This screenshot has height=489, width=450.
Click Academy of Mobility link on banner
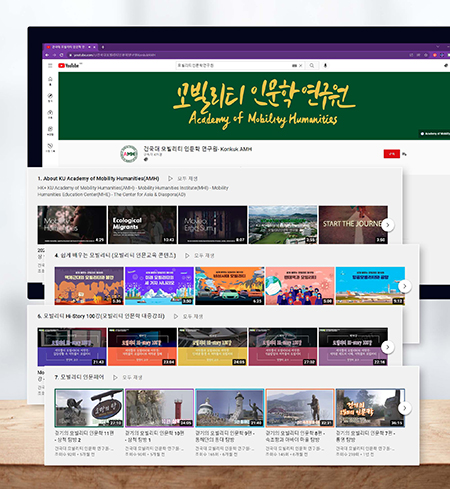point(434,134)
